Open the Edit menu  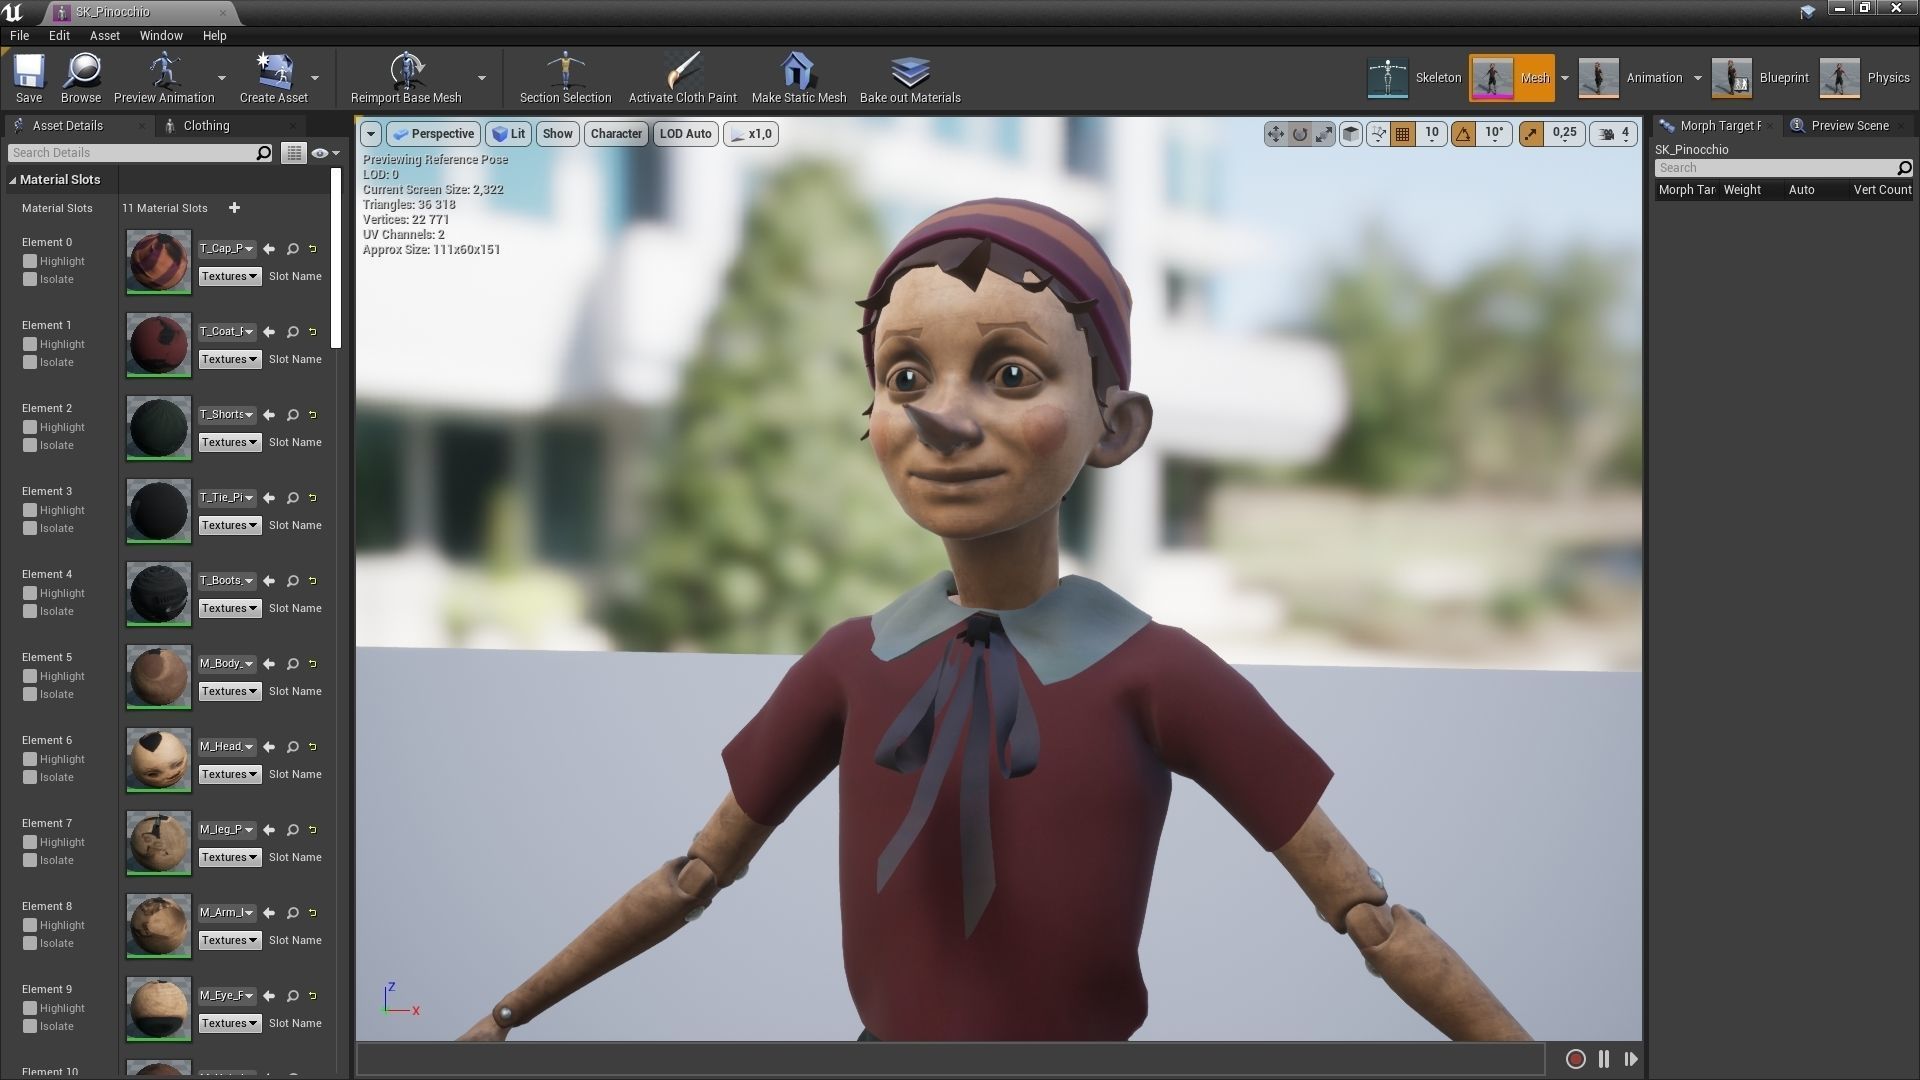point(59,35)
